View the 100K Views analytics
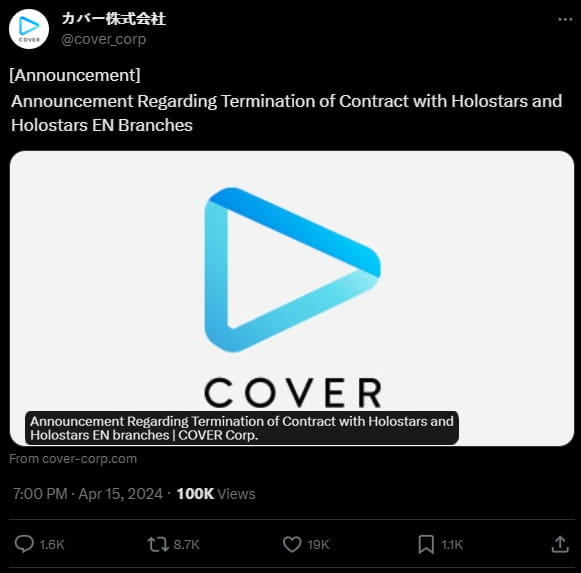This screenshot has width=581, height=573. pyautogui.click(x=216, y=494)
